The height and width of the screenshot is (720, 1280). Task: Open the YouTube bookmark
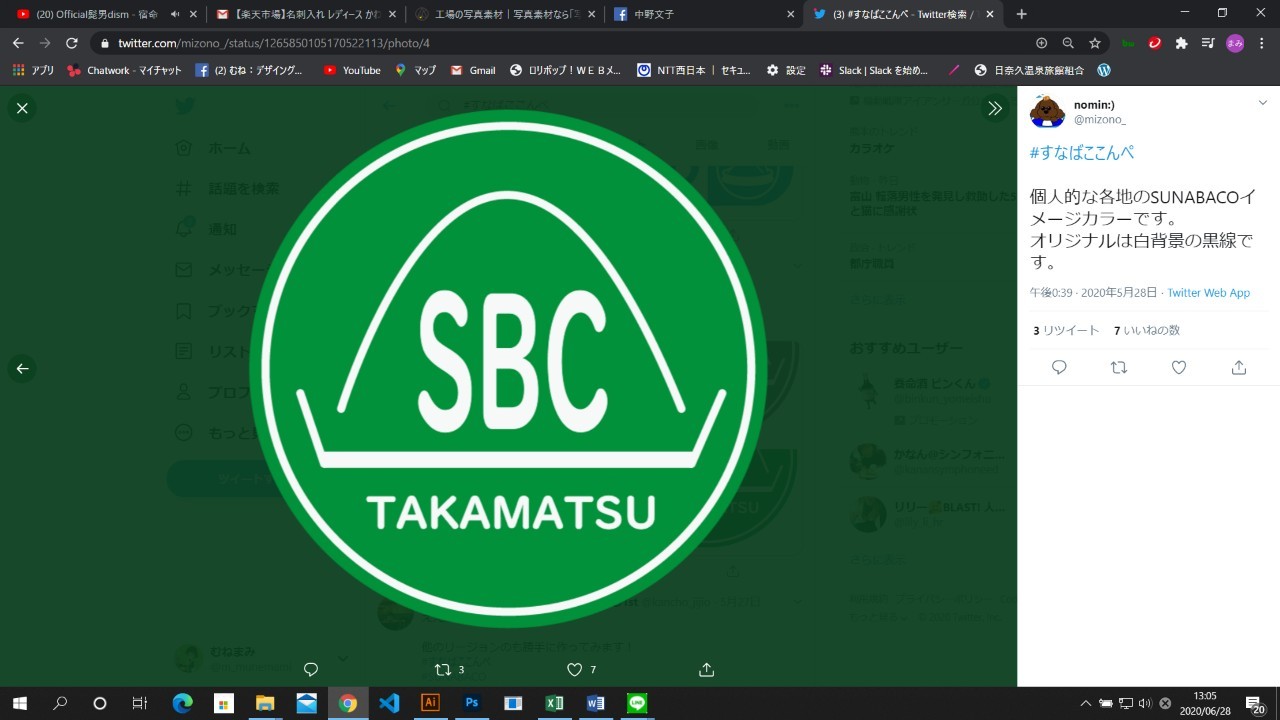pos(352,70)
